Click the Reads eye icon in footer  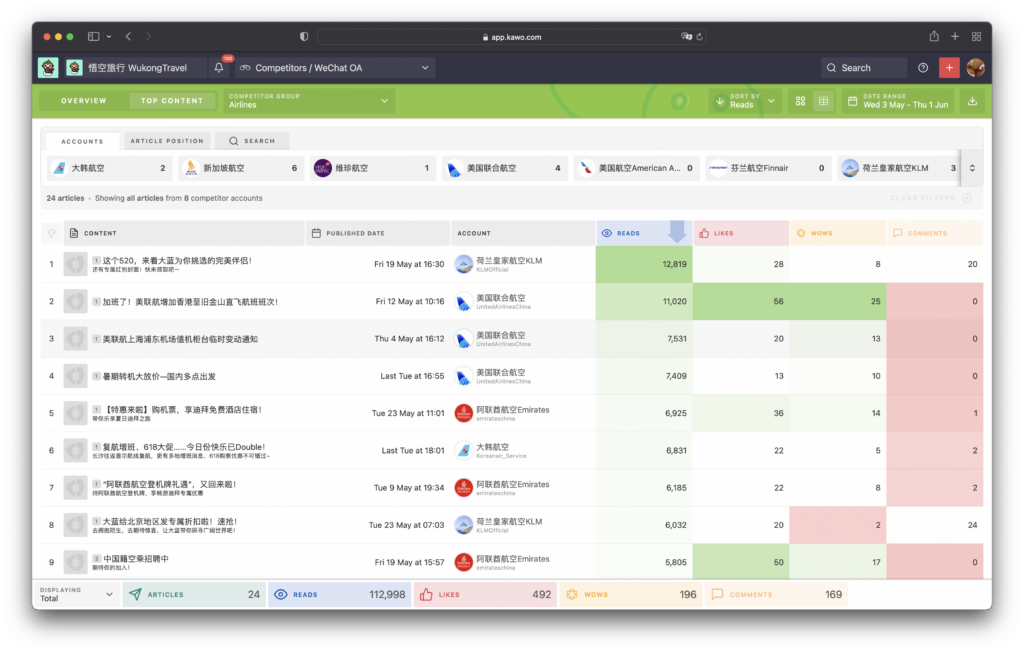point(281,595)
